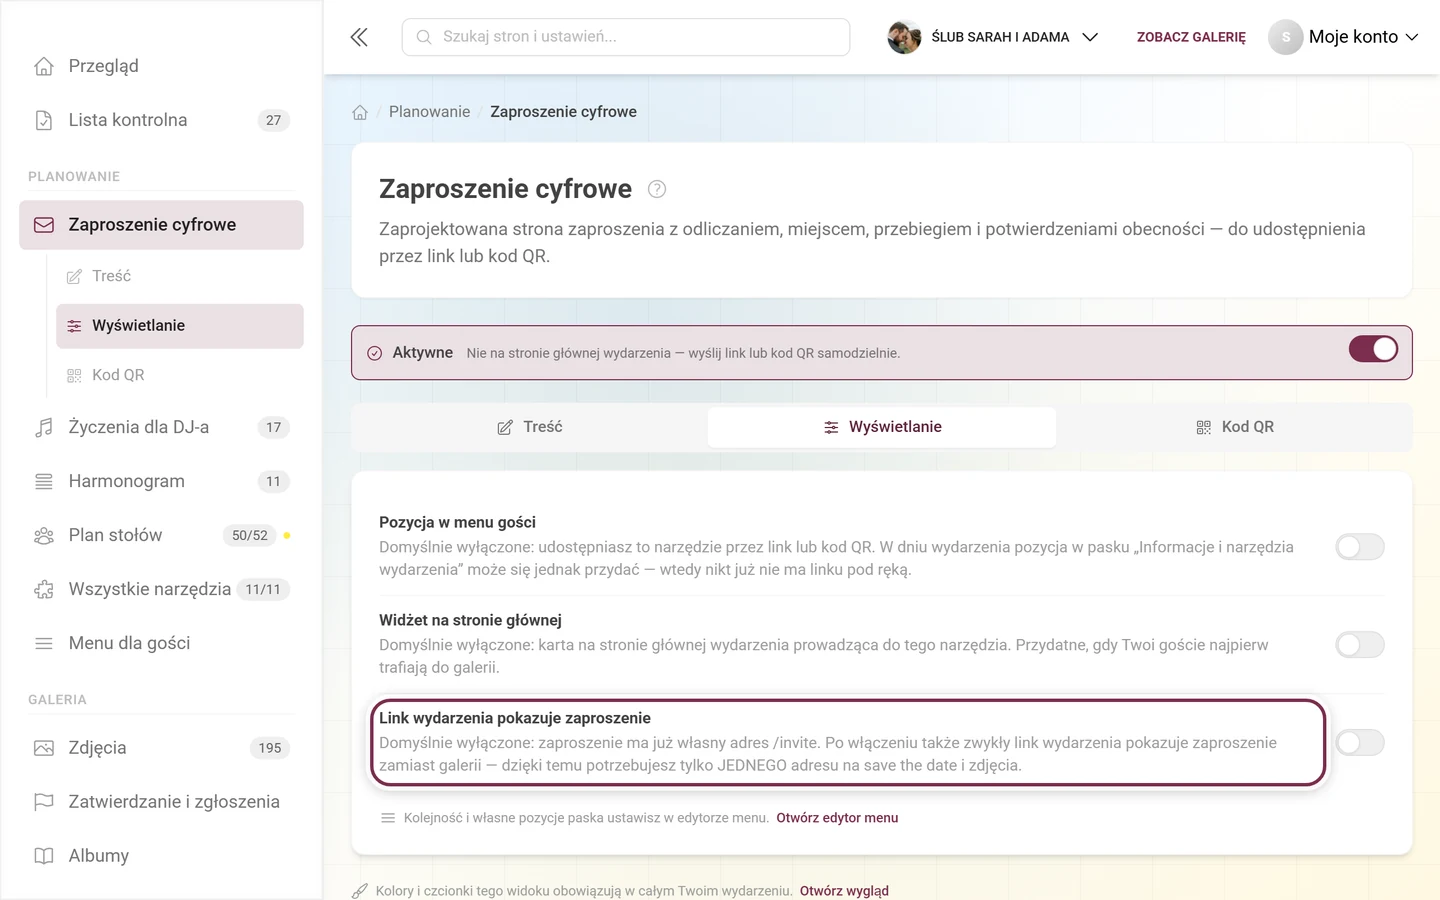The height and width of the screenshot is (900, 1440).
Task: Click the Zatwierdzanie i zgłoszenia flag icon
Action: pos(44,802)
